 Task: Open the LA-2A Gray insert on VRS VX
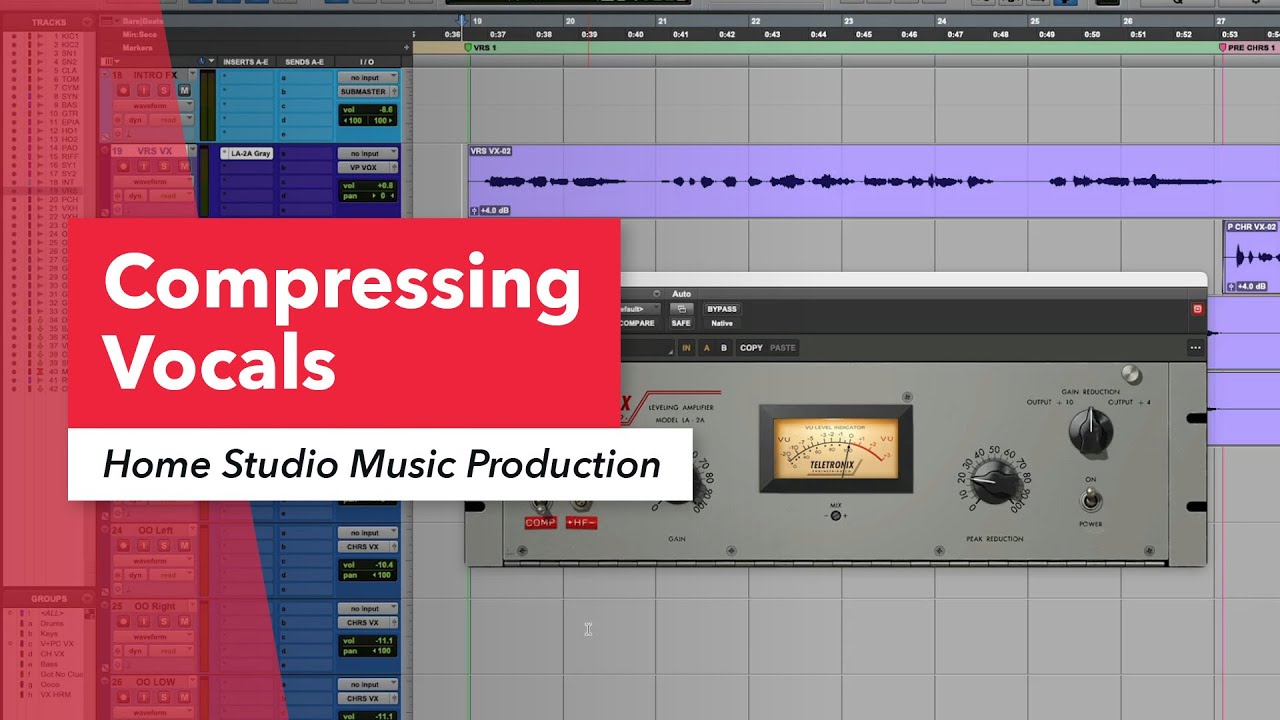point(247,154)
